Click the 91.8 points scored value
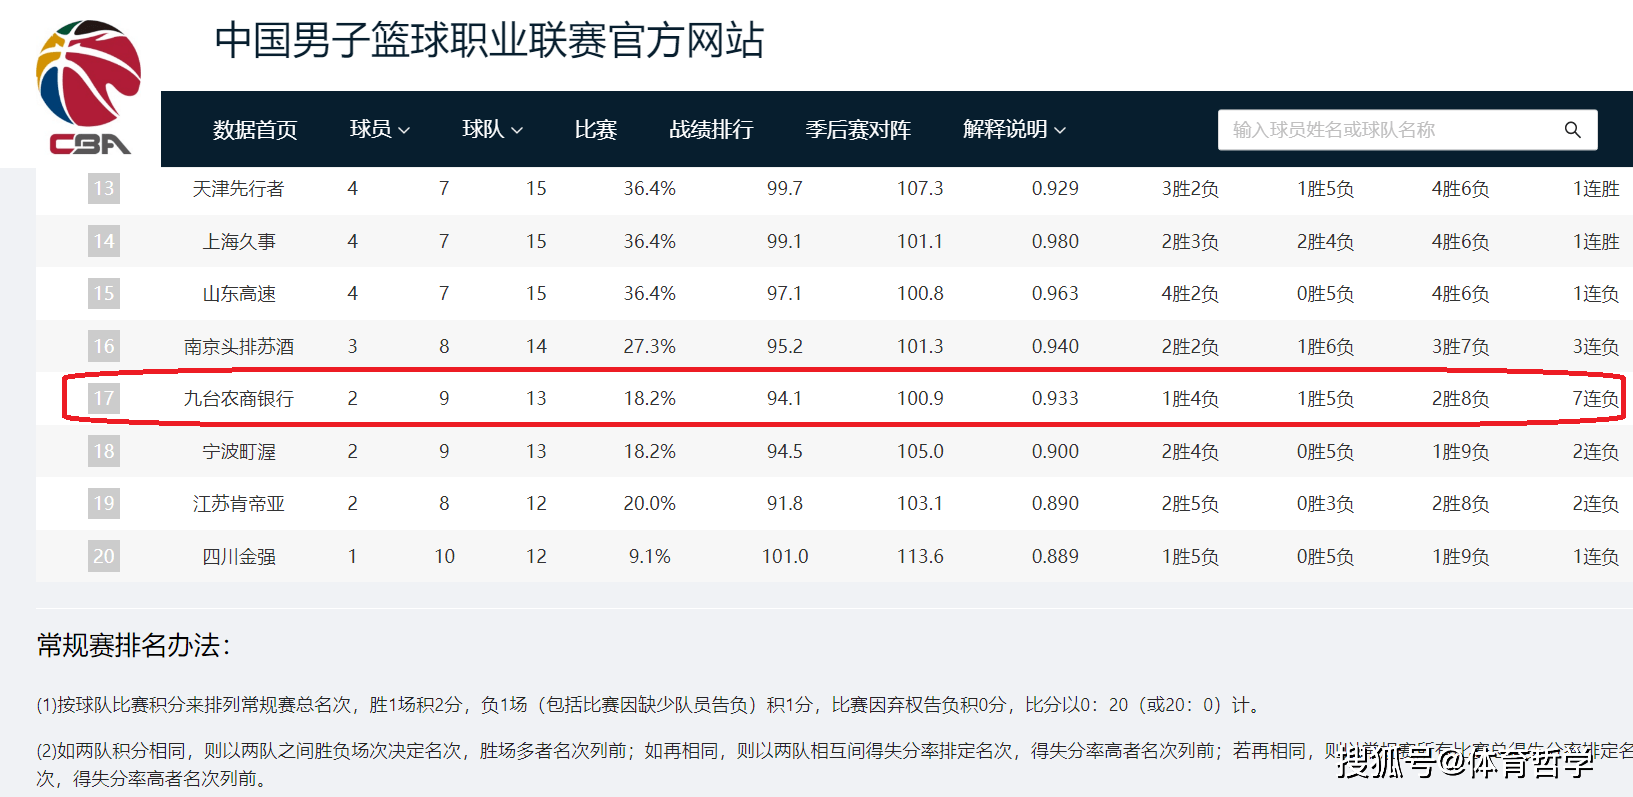This screenshot has height=797, width=1633. click(x=785, y=504)
